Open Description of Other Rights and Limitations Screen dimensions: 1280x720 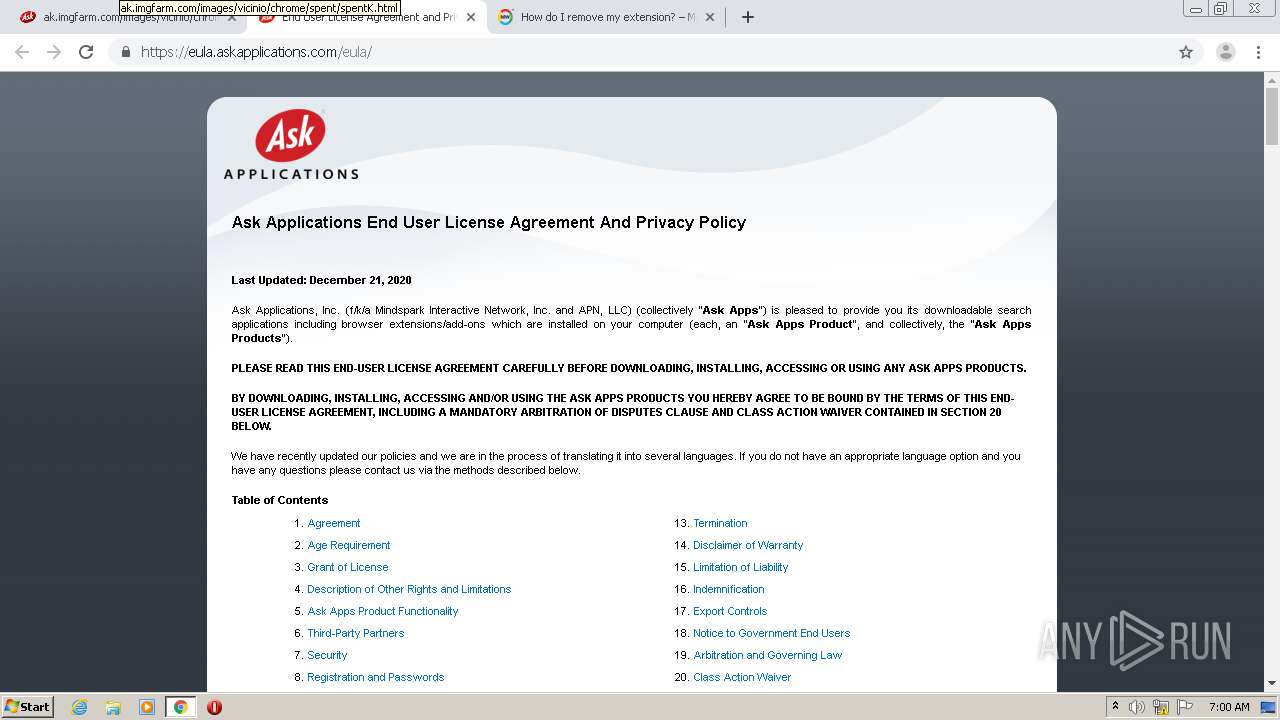click(409, 589)
